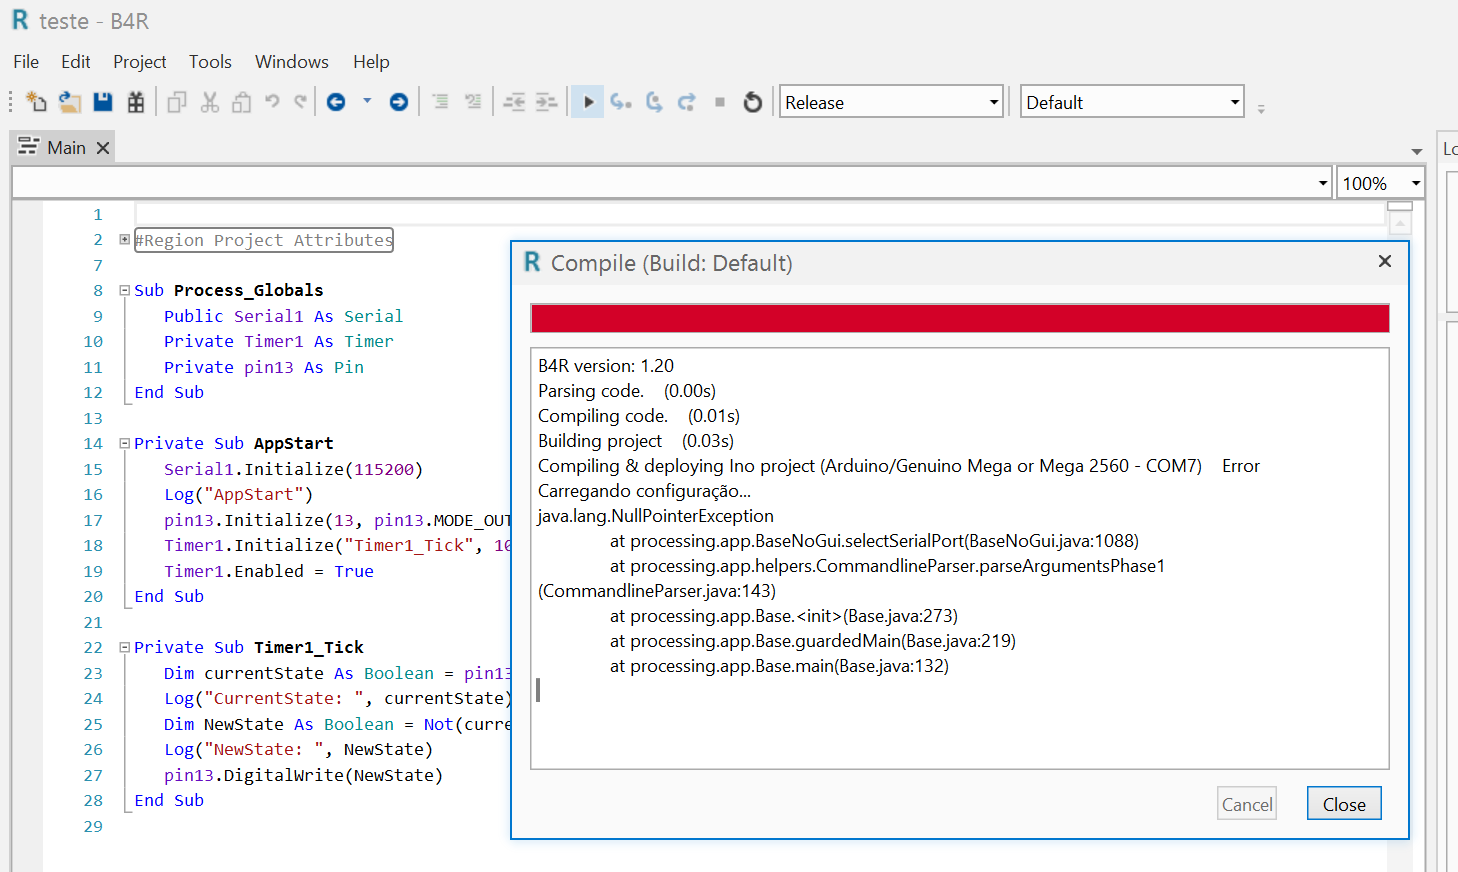Click the red compile progress bar

point(959,319)
